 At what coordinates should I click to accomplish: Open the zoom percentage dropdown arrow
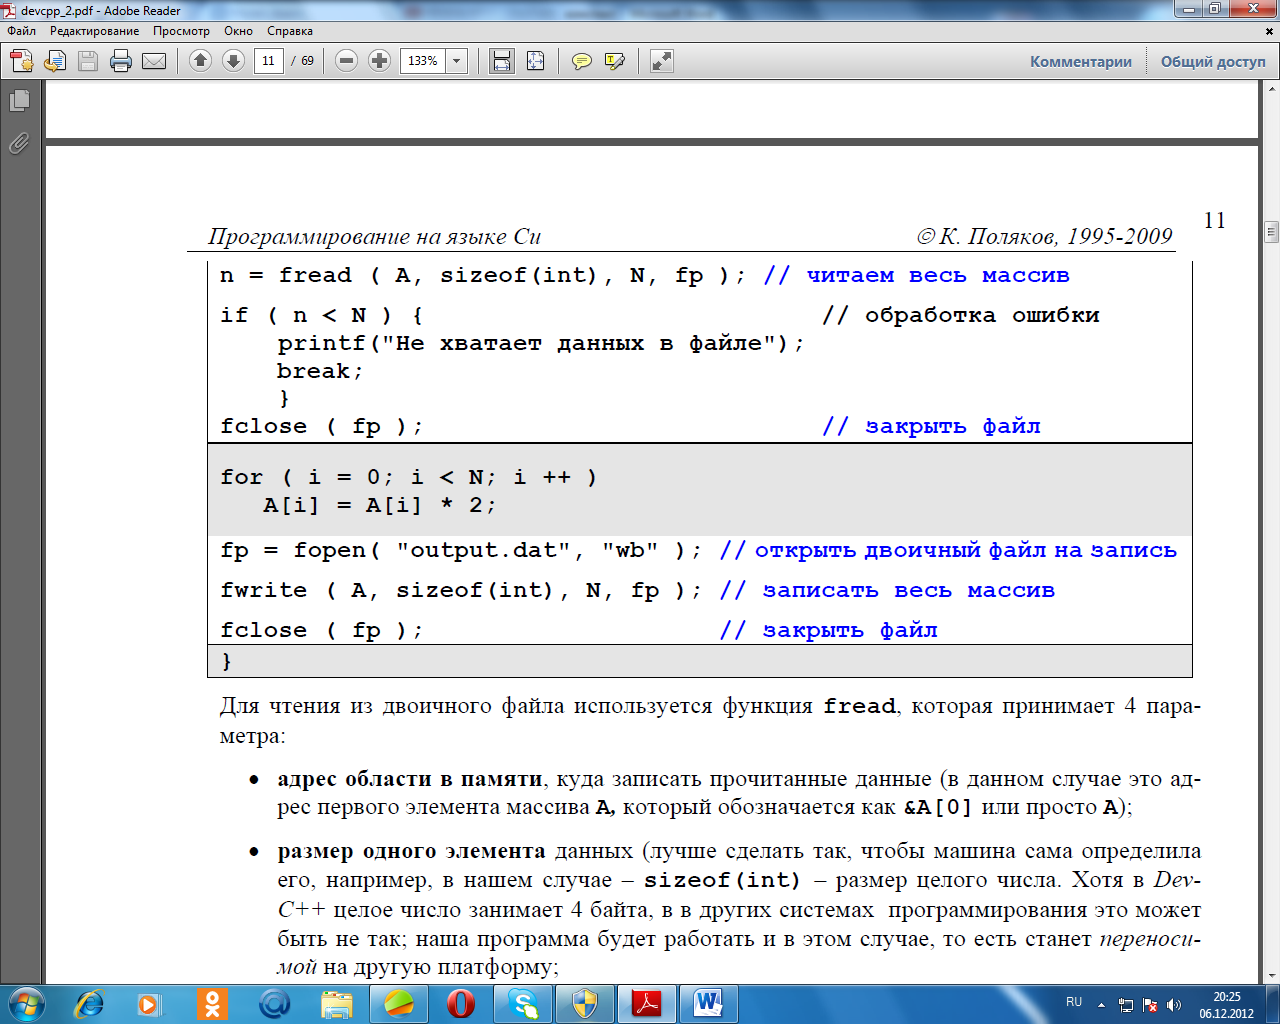tap(457, 61)
